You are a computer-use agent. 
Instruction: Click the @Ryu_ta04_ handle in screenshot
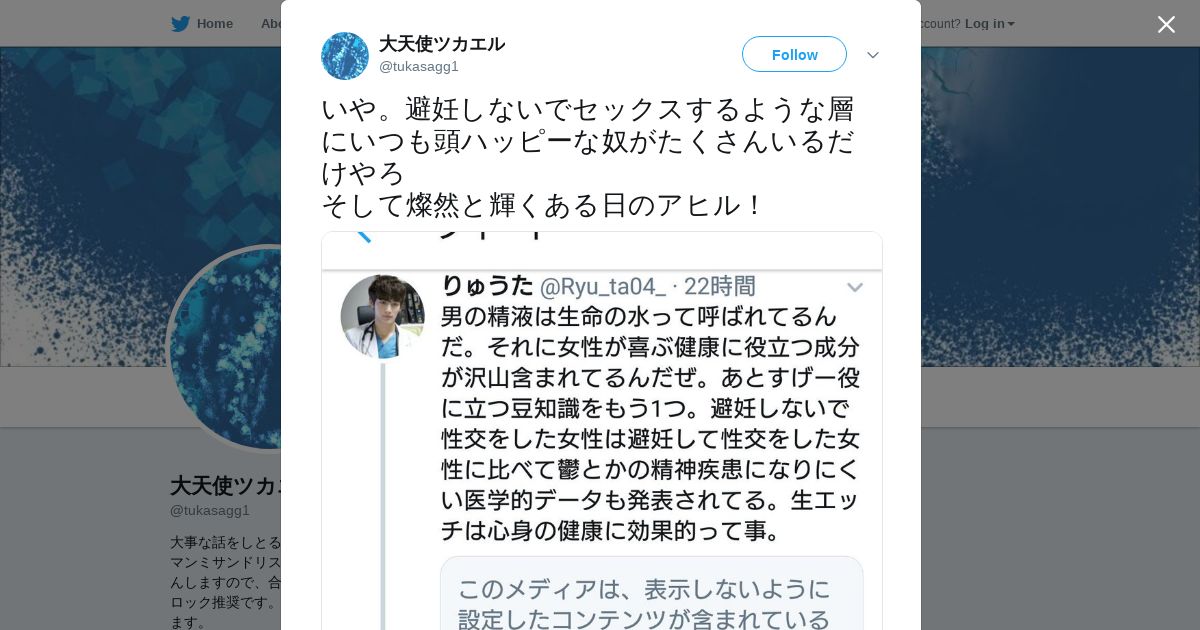[603, 287]
